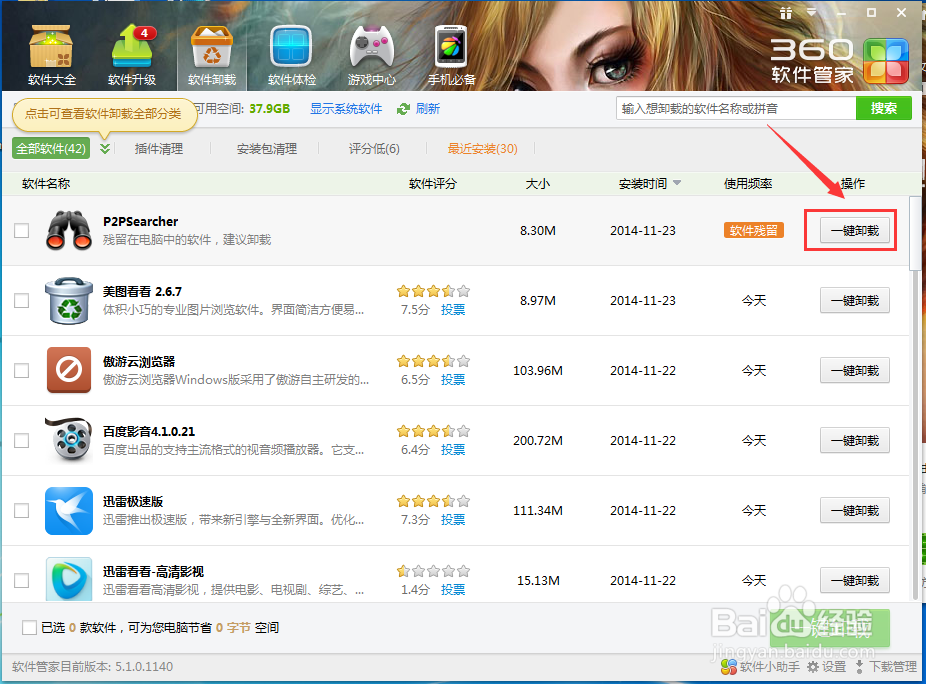Click the 软件评分 column header
The height and width of the screenshot is (684, 926).
point(433,184)
